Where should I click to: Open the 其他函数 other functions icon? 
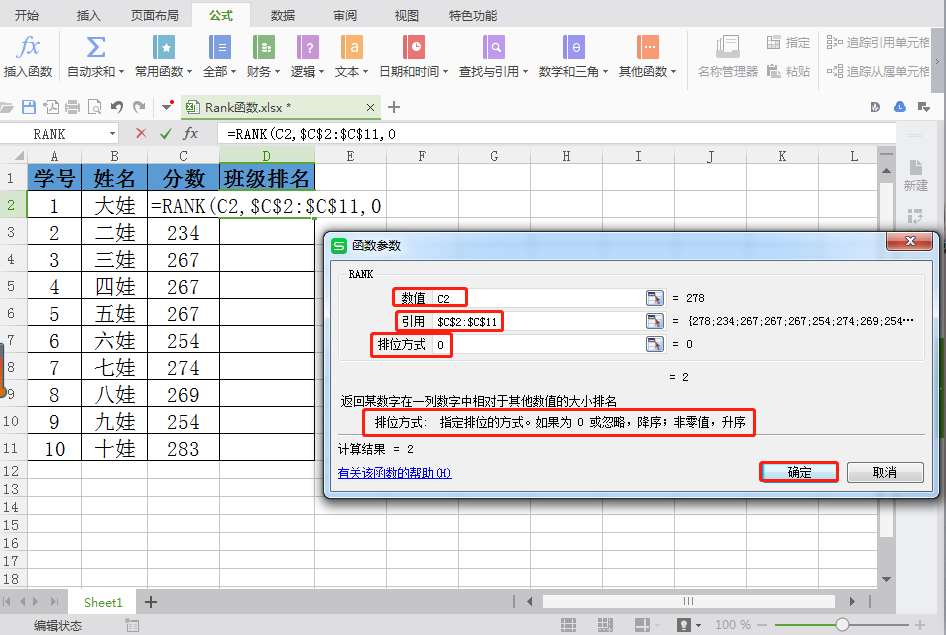647,47
